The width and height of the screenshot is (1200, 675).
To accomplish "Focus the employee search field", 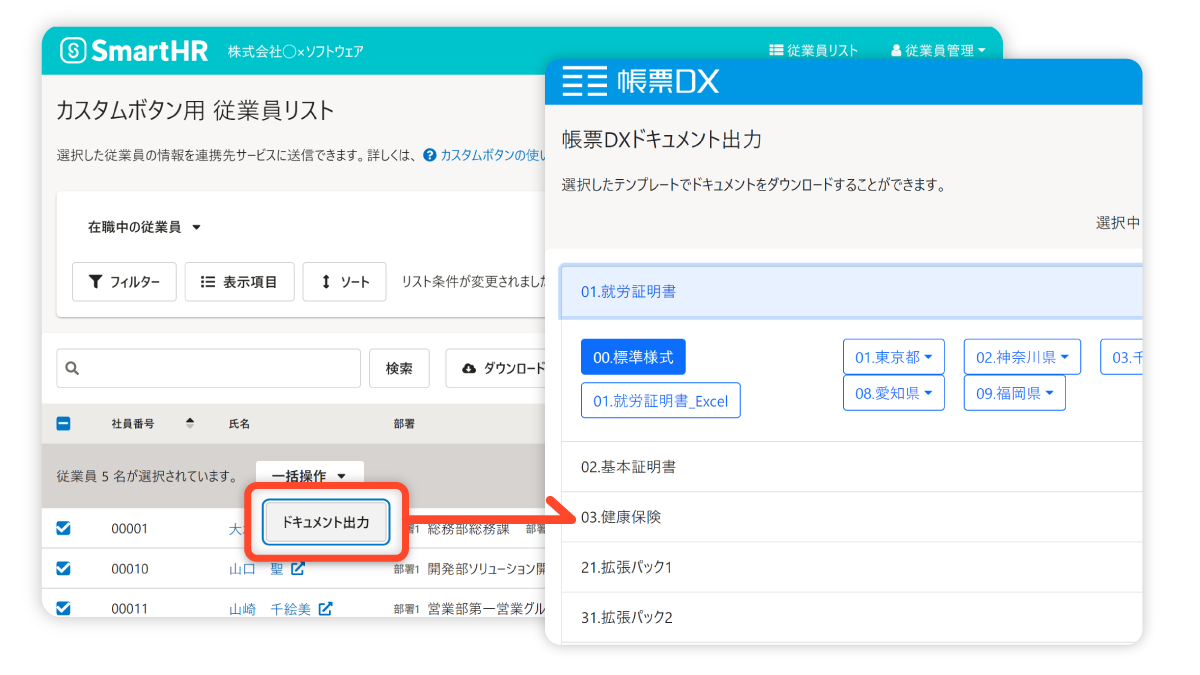I will tap(208, 368).
